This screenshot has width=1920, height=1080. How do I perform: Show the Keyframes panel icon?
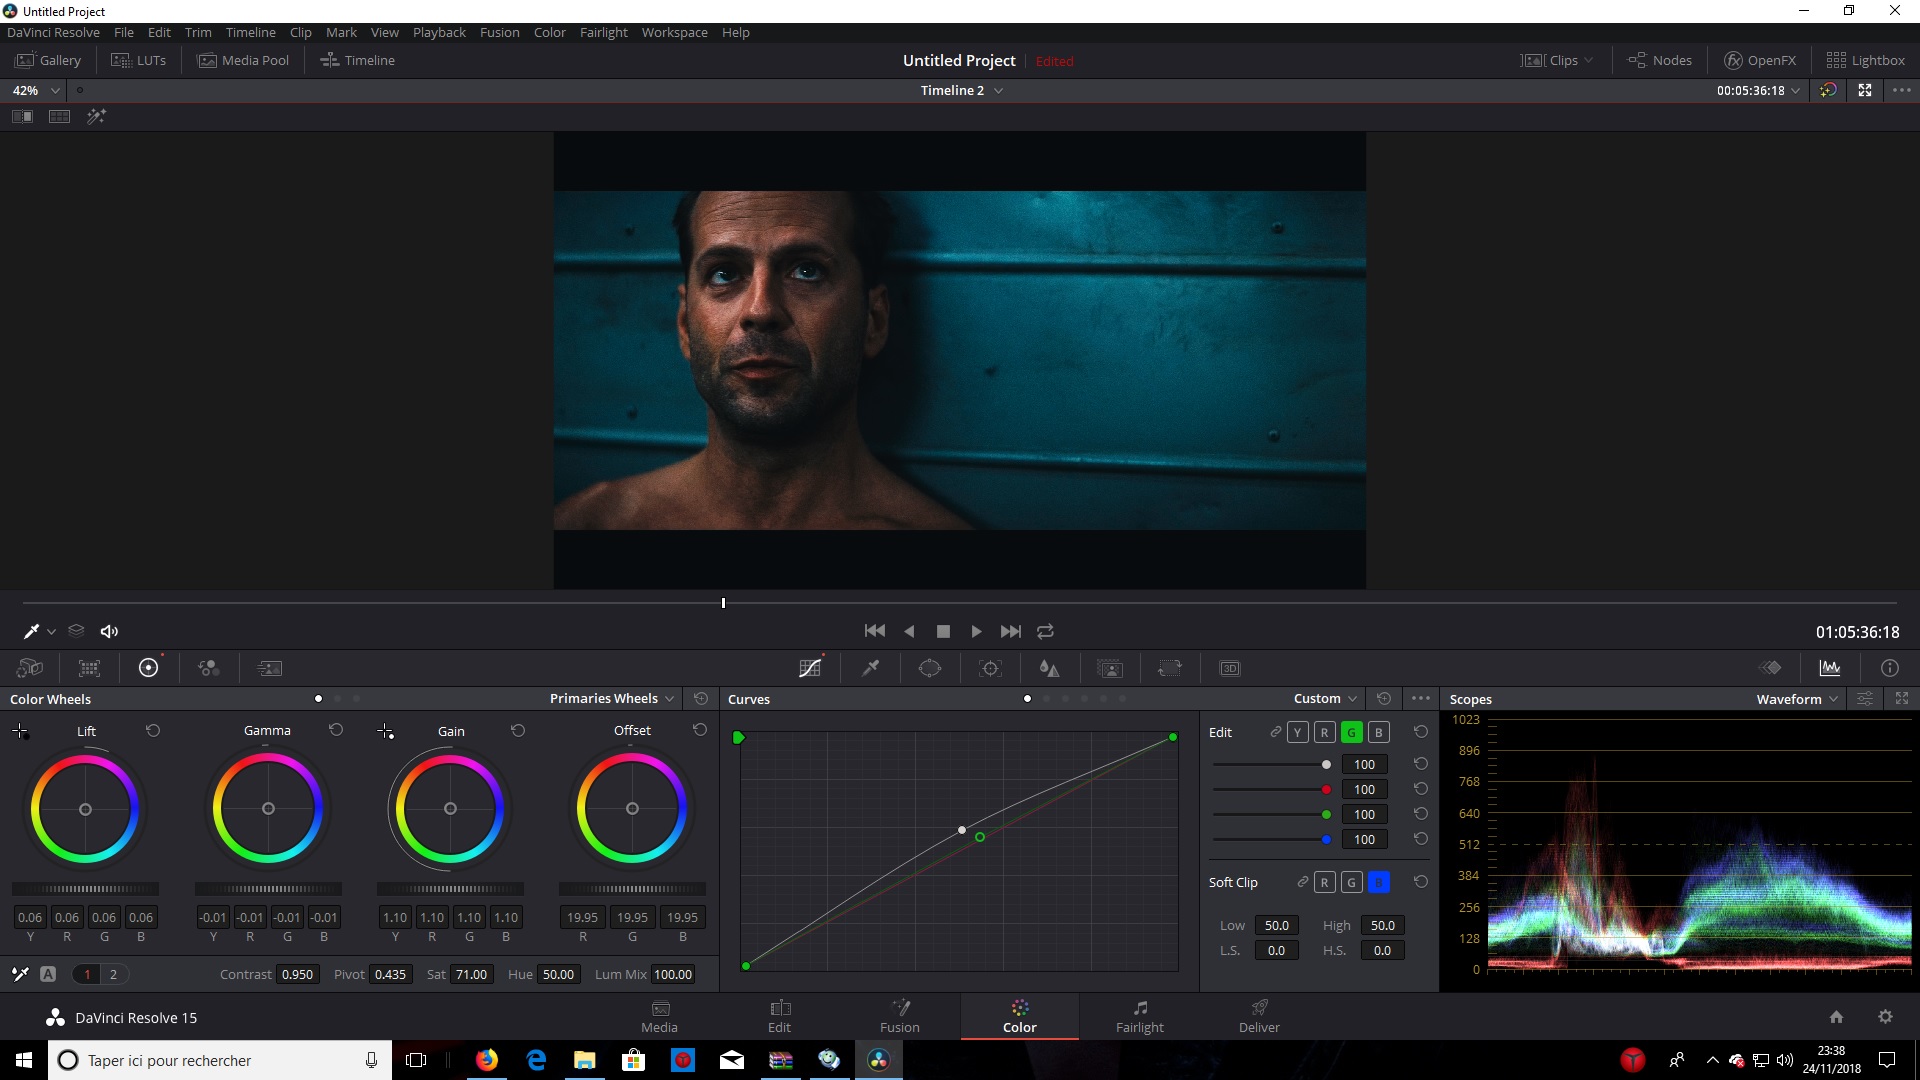1770,668
